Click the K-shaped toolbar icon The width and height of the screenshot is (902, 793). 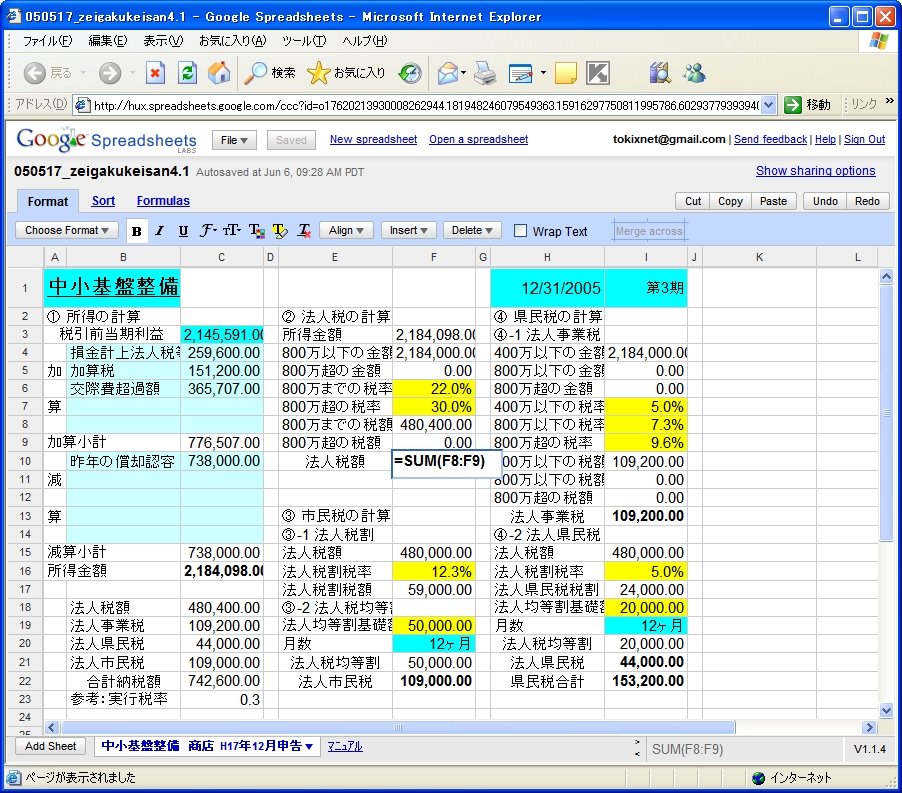[x=598, y=73]
